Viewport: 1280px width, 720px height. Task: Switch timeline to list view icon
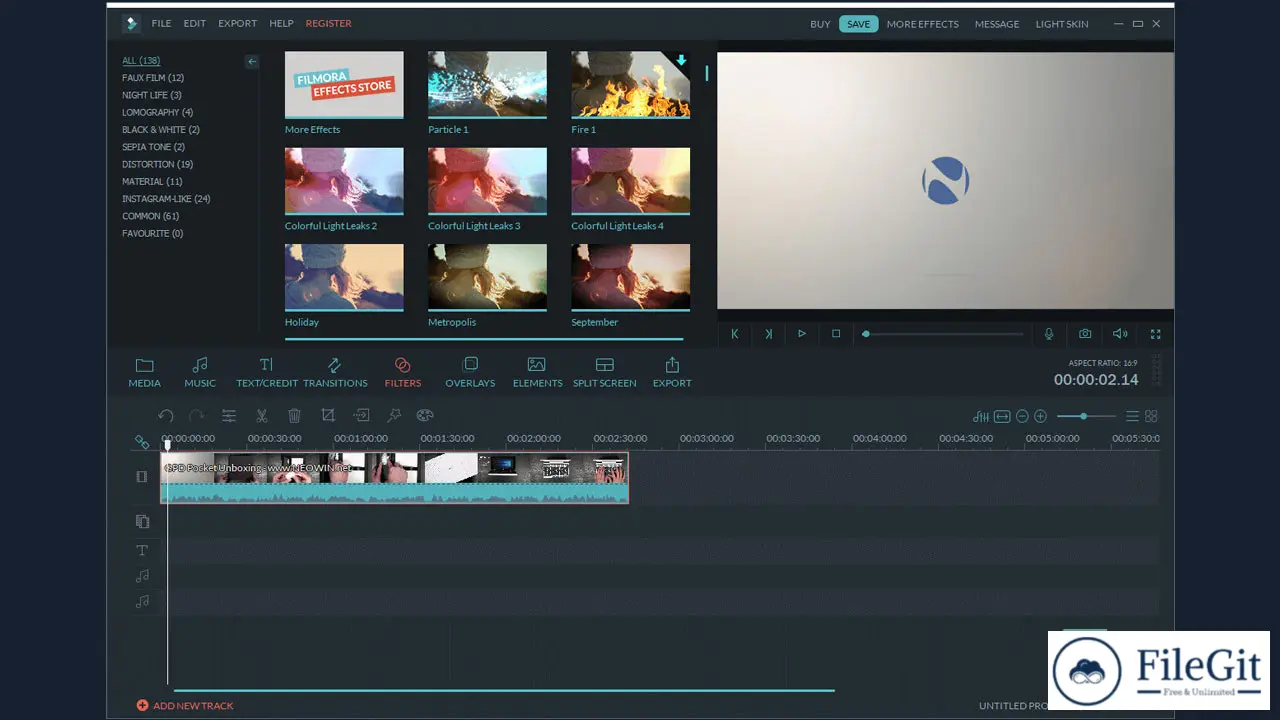pyautogui.click(x=1132, y=416)
